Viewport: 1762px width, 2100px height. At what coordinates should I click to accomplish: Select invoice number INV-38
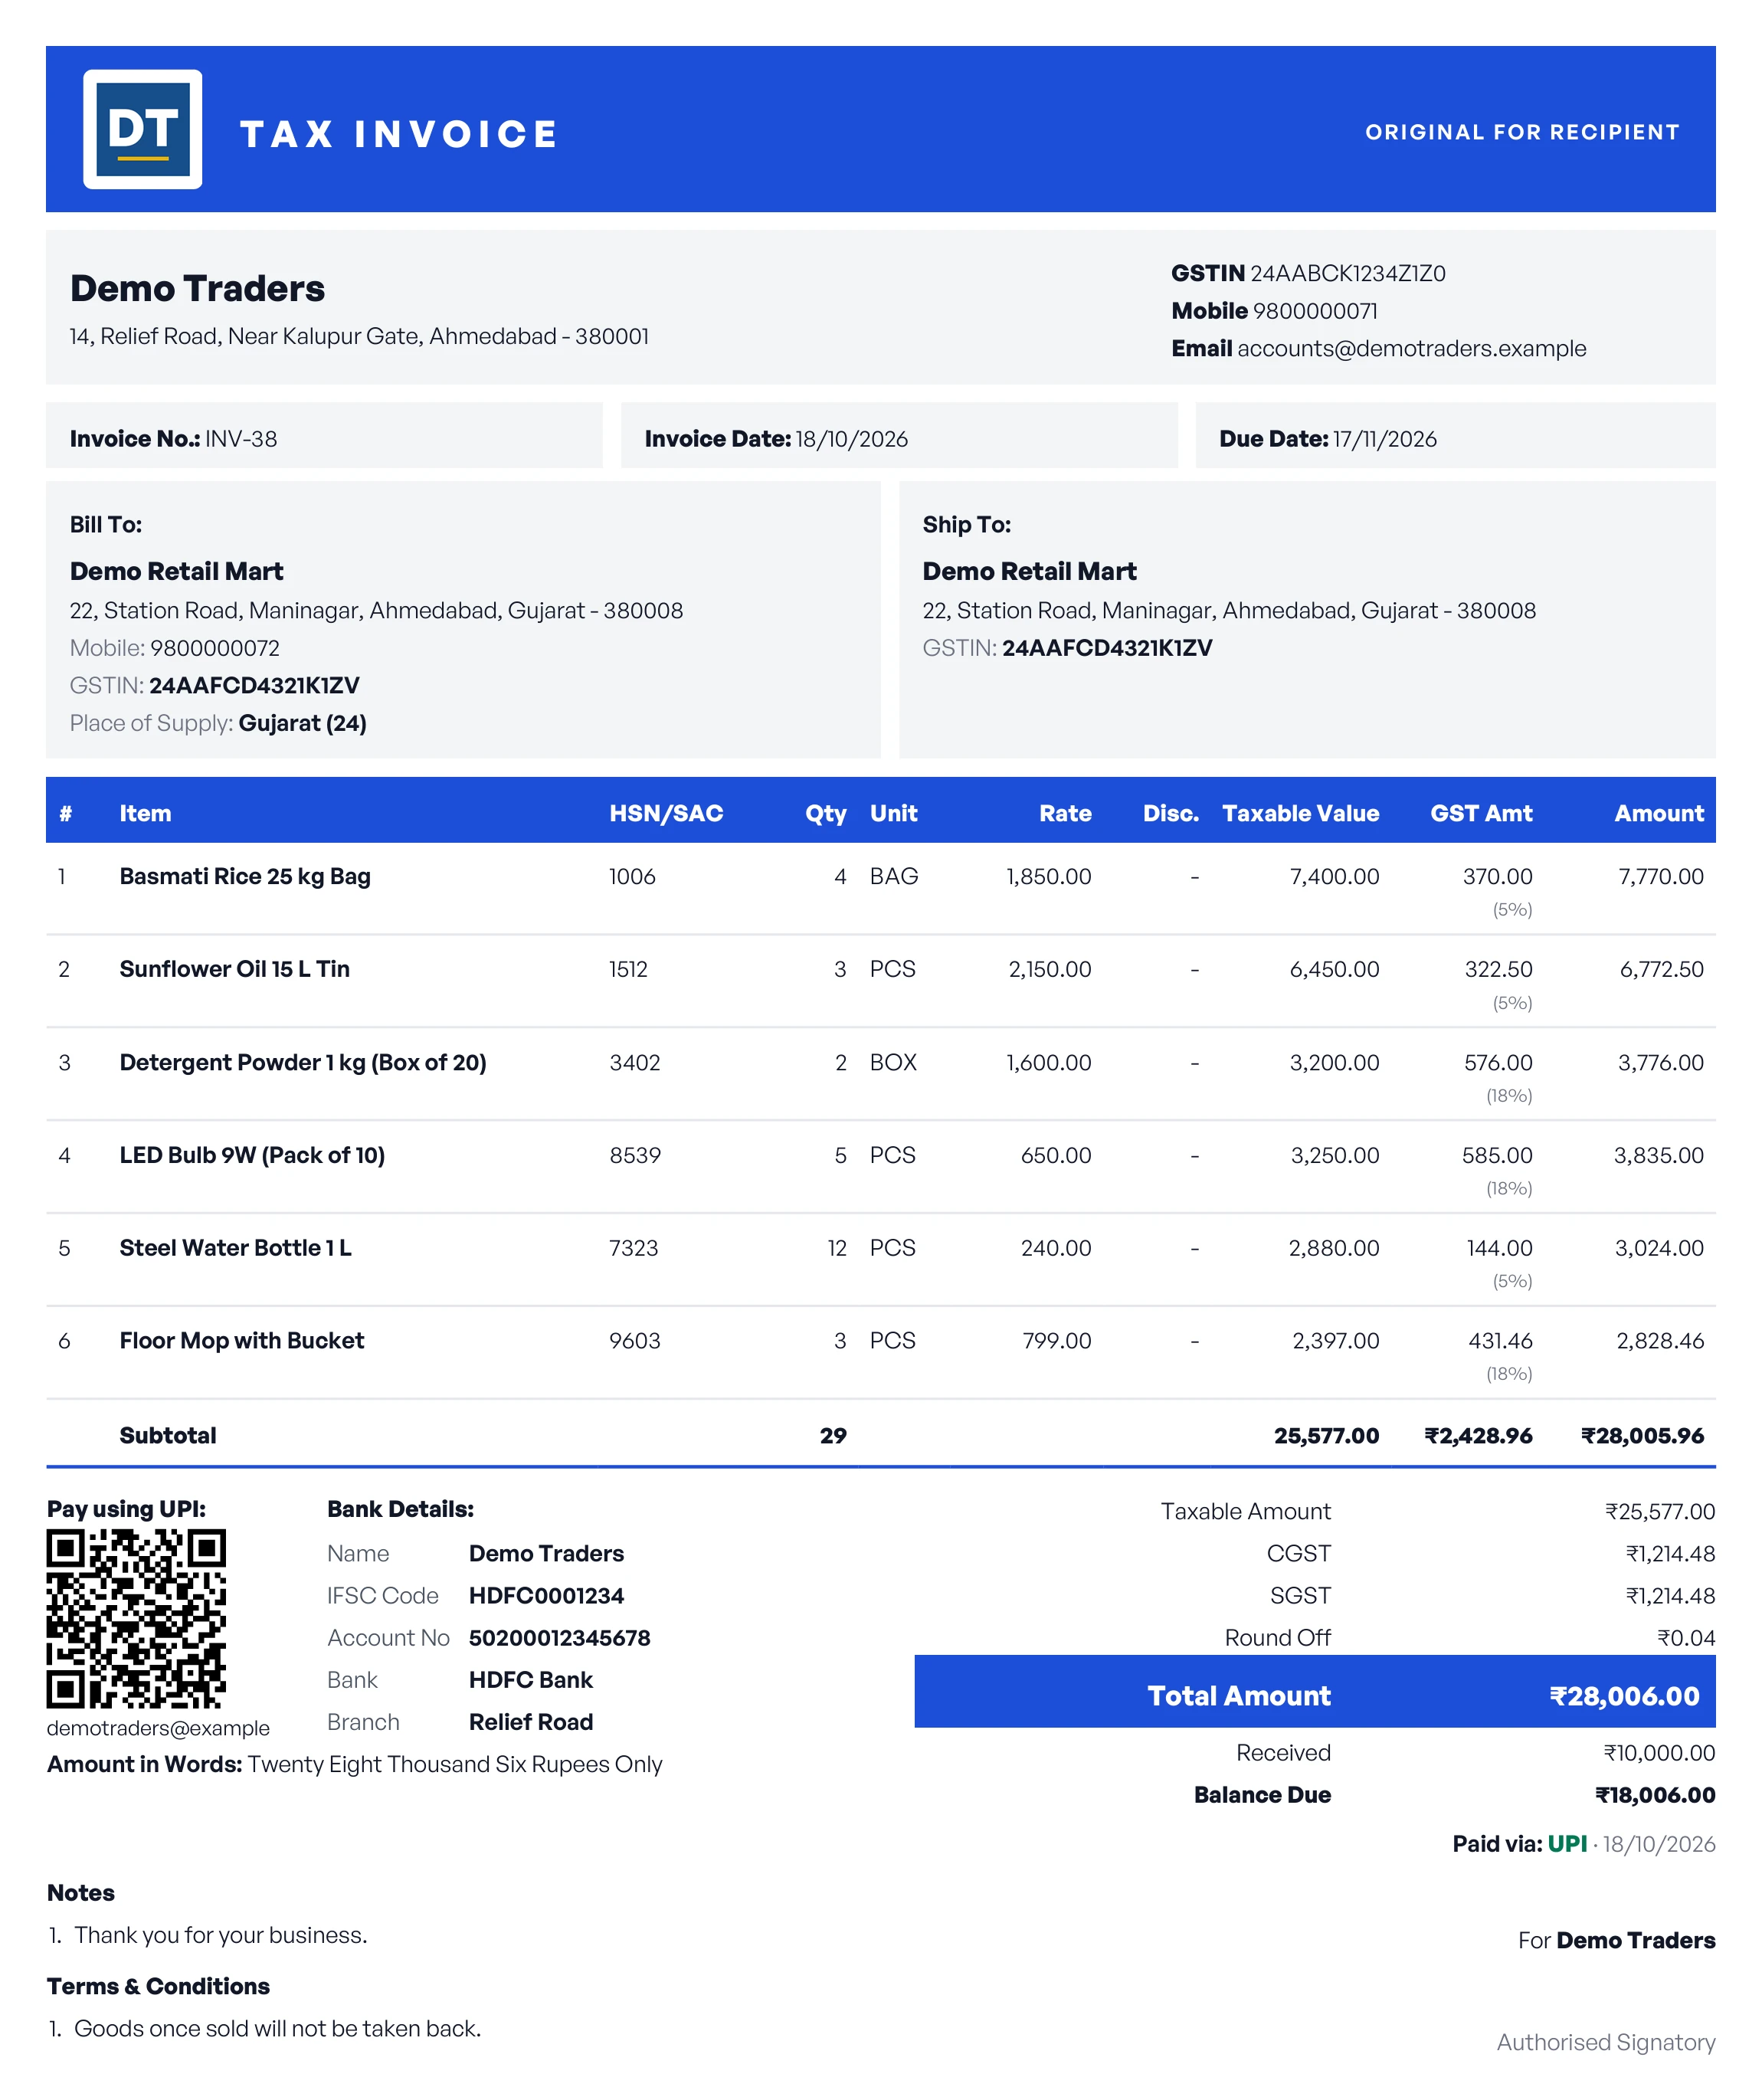pos(241,438)
